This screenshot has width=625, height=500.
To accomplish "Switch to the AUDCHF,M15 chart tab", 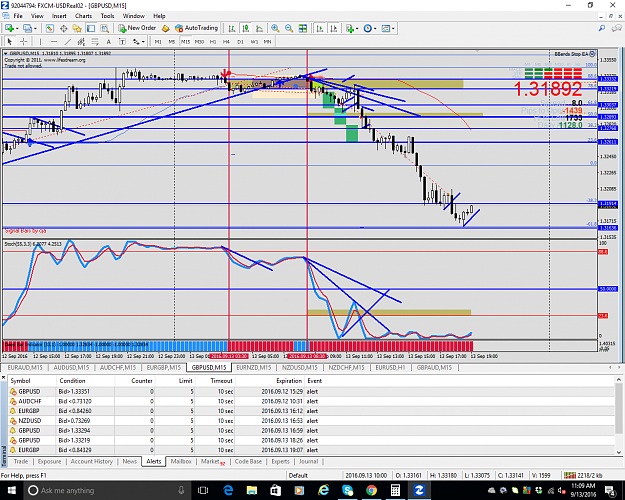I will [118, 368].
